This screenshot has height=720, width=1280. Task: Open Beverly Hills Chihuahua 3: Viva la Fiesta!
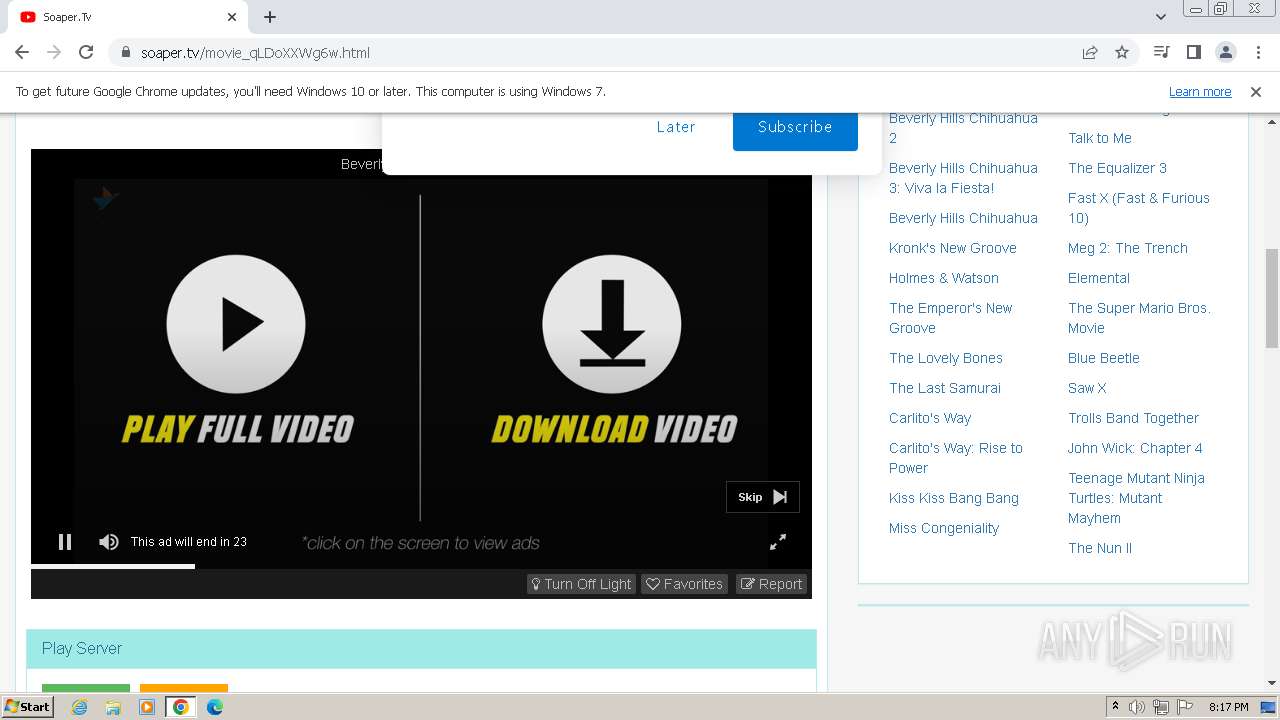[963, 178]
